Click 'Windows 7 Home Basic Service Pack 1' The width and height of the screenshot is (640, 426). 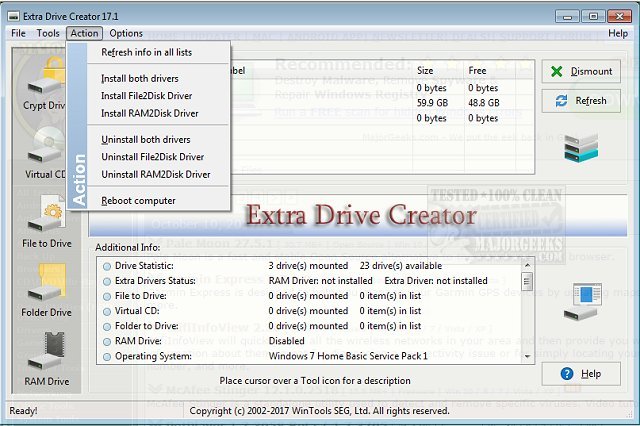[348, 356]
